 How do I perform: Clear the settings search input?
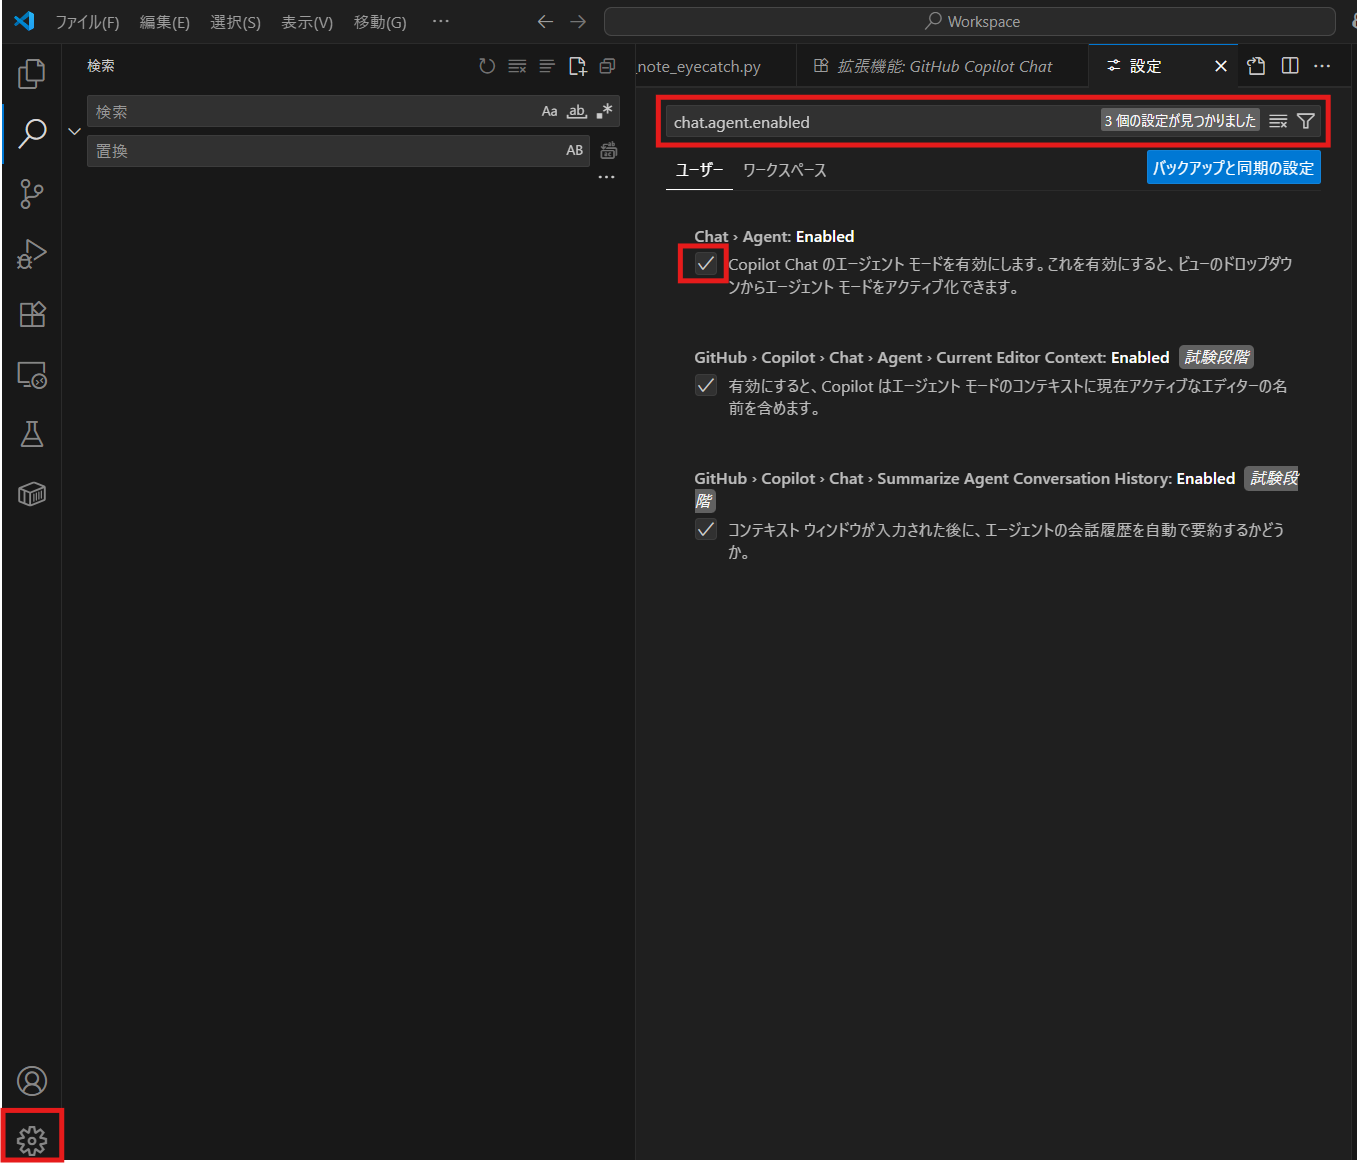[1278, 121]
